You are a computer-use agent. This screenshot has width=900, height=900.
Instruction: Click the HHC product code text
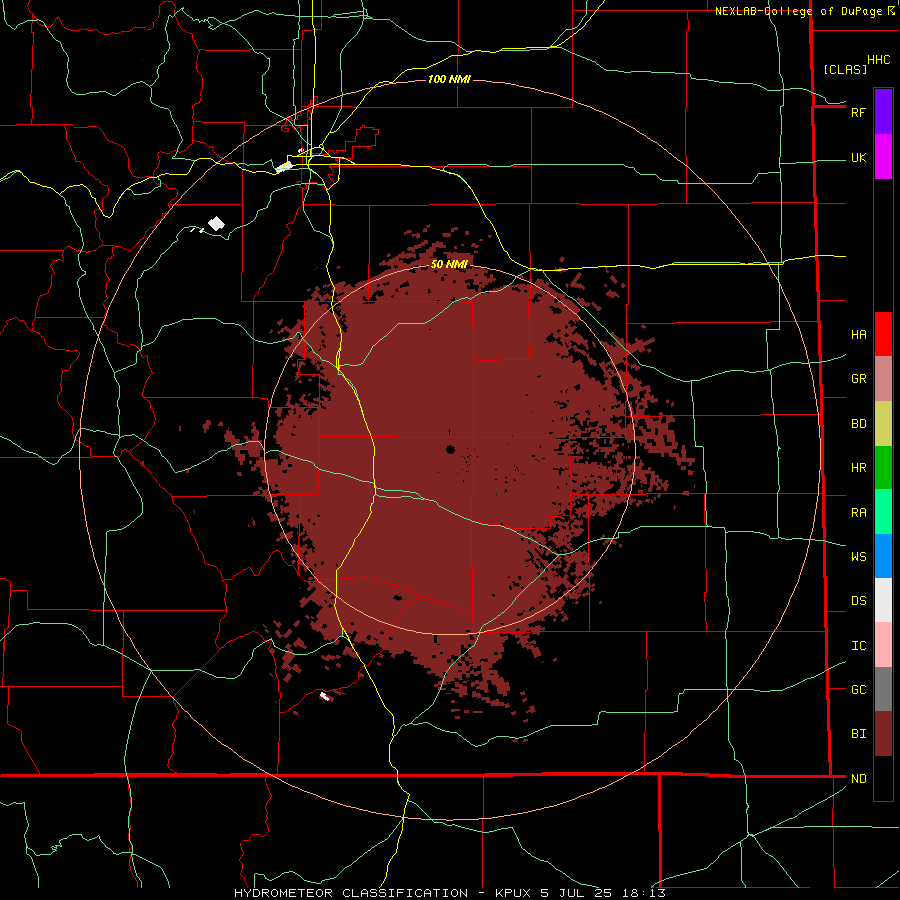[878, 60]
